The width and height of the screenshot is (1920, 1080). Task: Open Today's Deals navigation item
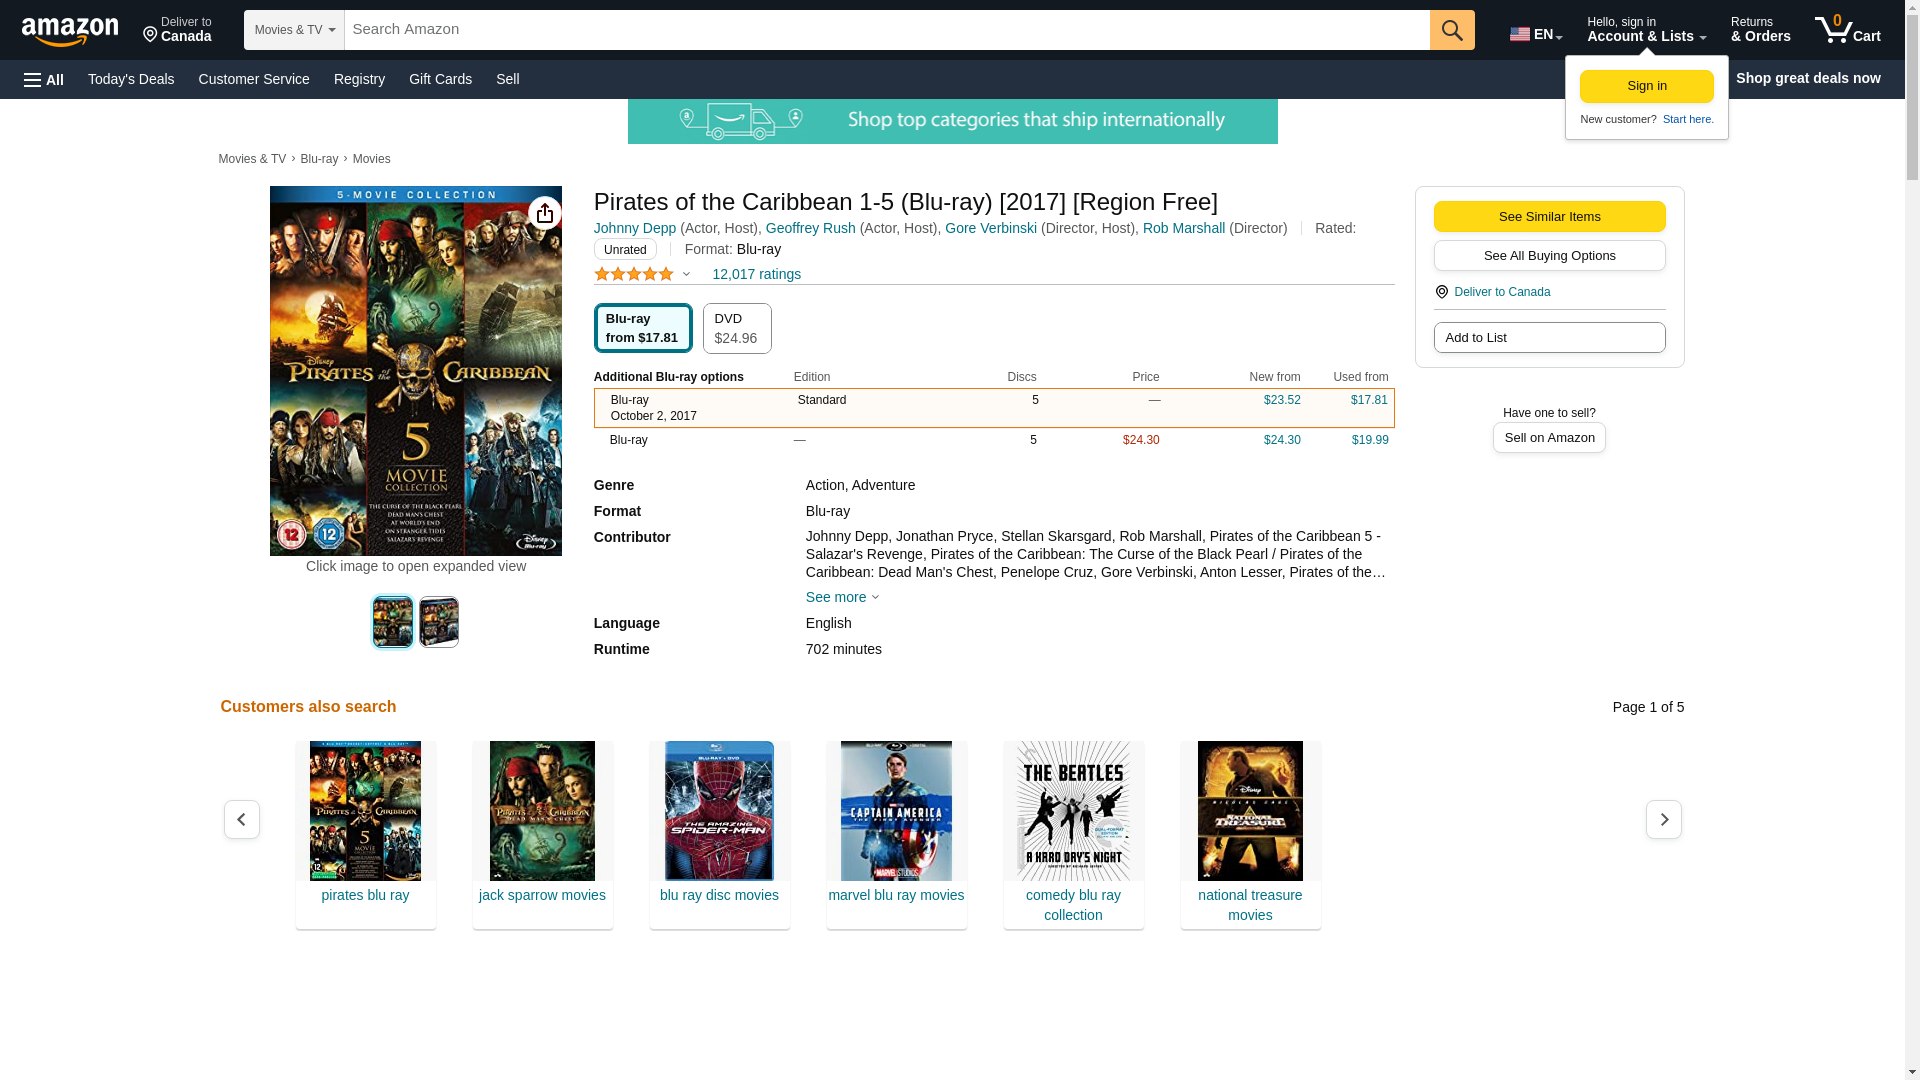[131, 79]
